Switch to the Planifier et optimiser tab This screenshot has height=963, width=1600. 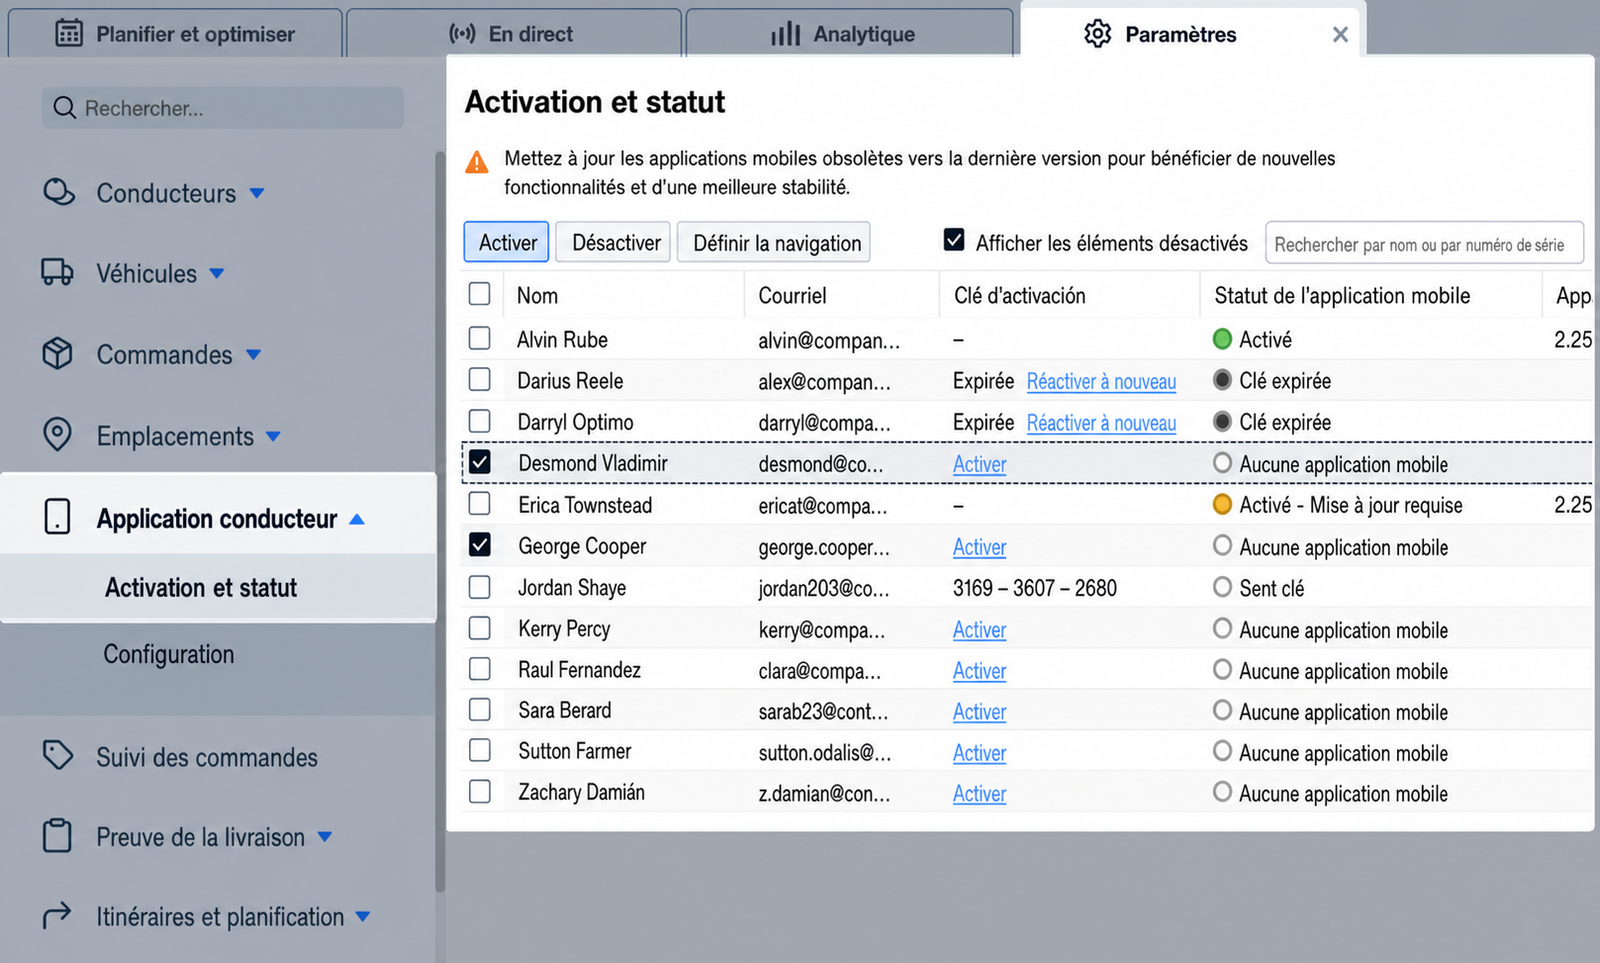click(176, 34)
